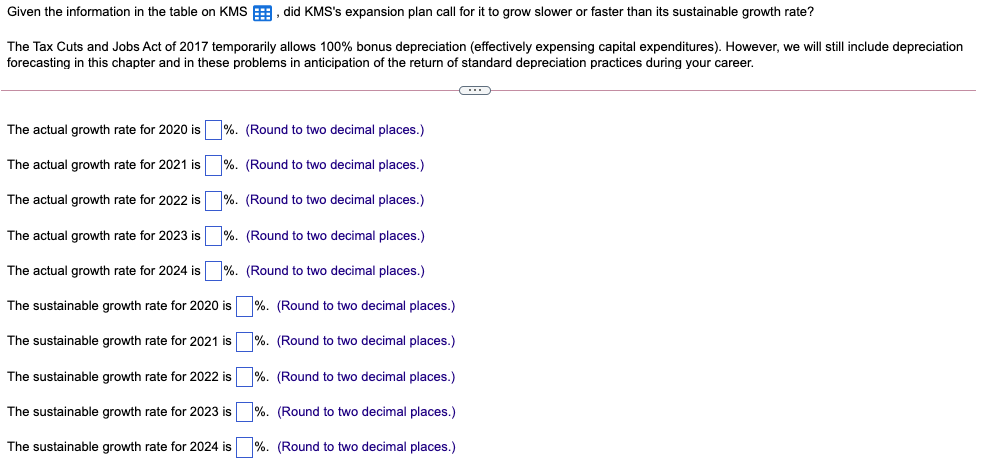This screenshot has width=982, height=465.
Task: Select the actual growth rate 2024 input box
Action: point(213,271)
